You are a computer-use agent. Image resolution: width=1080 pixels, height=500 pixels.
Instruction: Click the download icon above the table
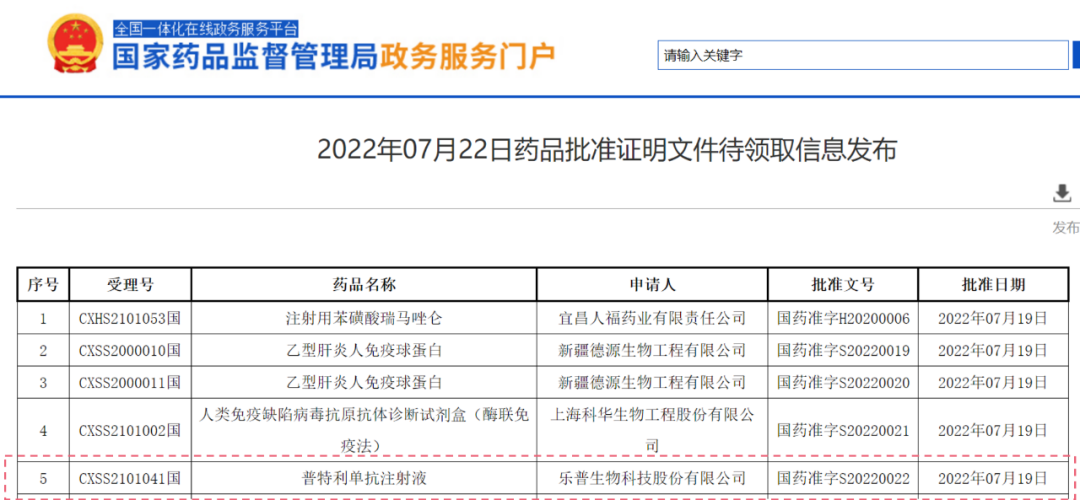(x=1062, y=194)
